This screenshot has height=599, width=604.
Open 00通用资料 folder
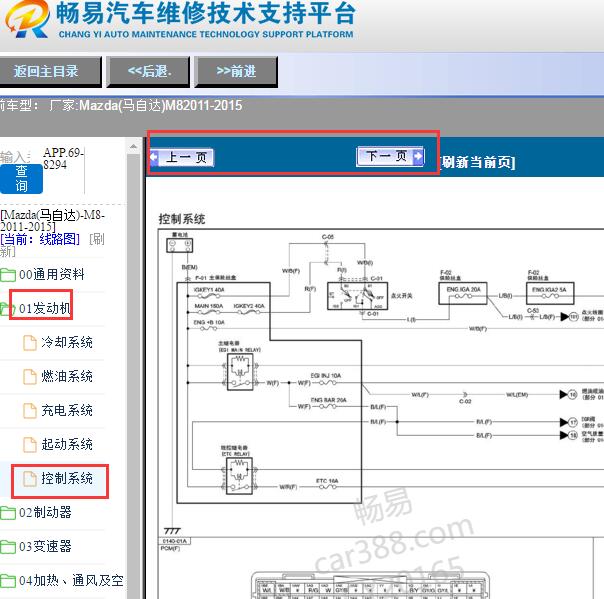click(x=52, y=275)
